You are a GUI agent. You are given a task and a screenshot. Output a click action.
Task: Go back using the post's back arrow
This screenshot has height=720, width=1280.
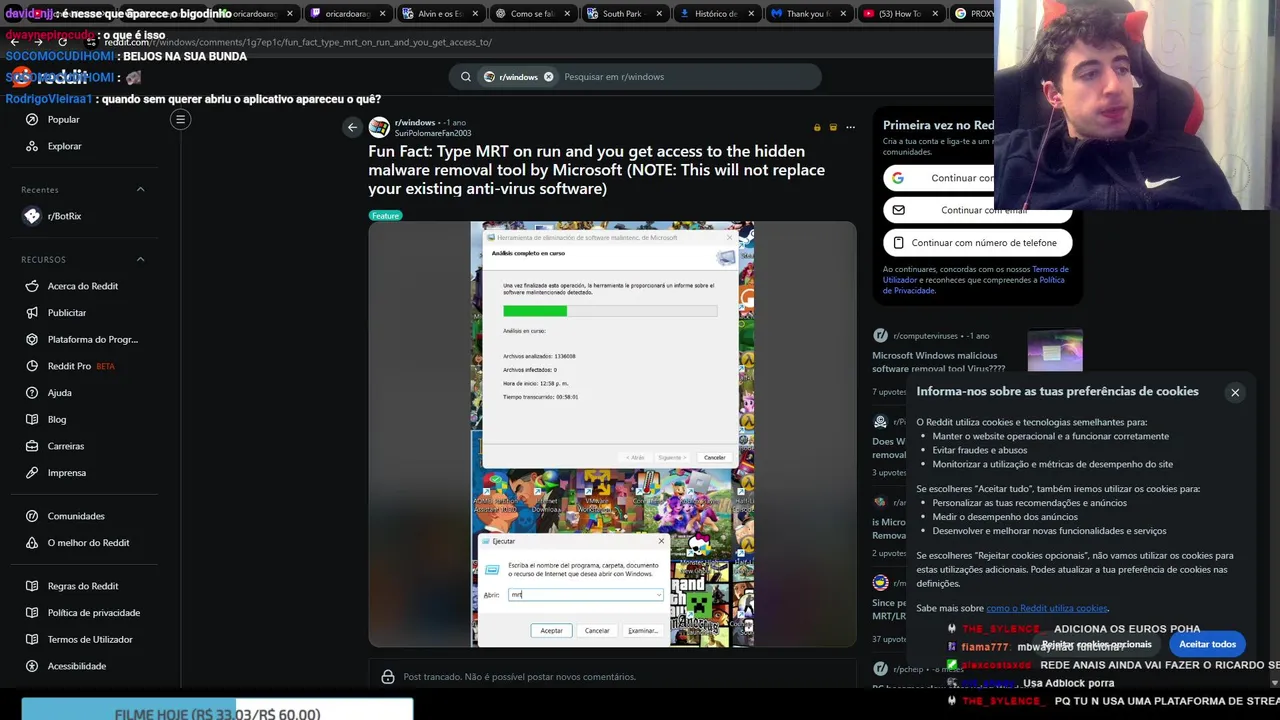(x=352, y=127)
